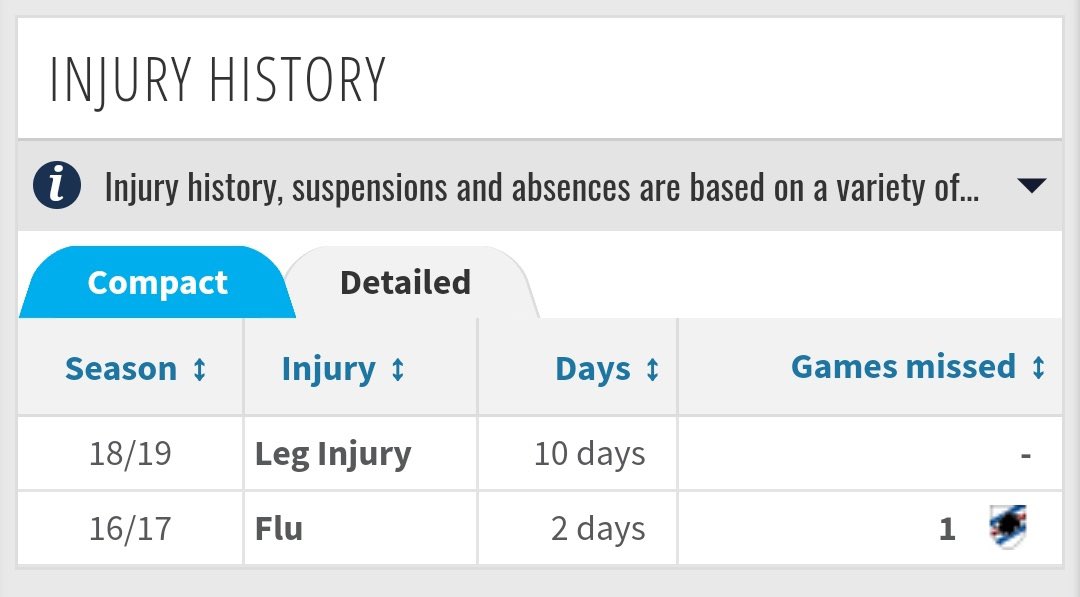This screenshot has height=597, width=1080.
Task: Expand the injury history info notice
Action: click(1031, 186)
